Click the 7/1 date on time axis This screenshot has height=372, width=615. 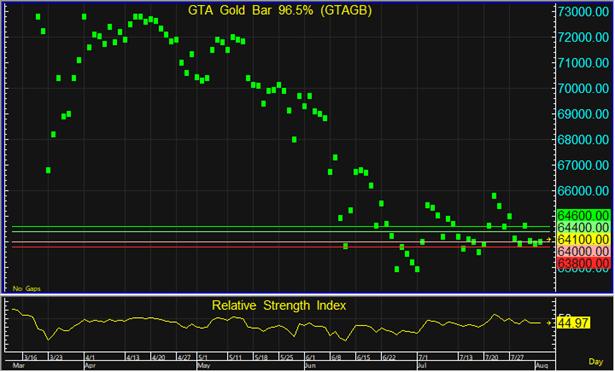(x=423, y=357)
